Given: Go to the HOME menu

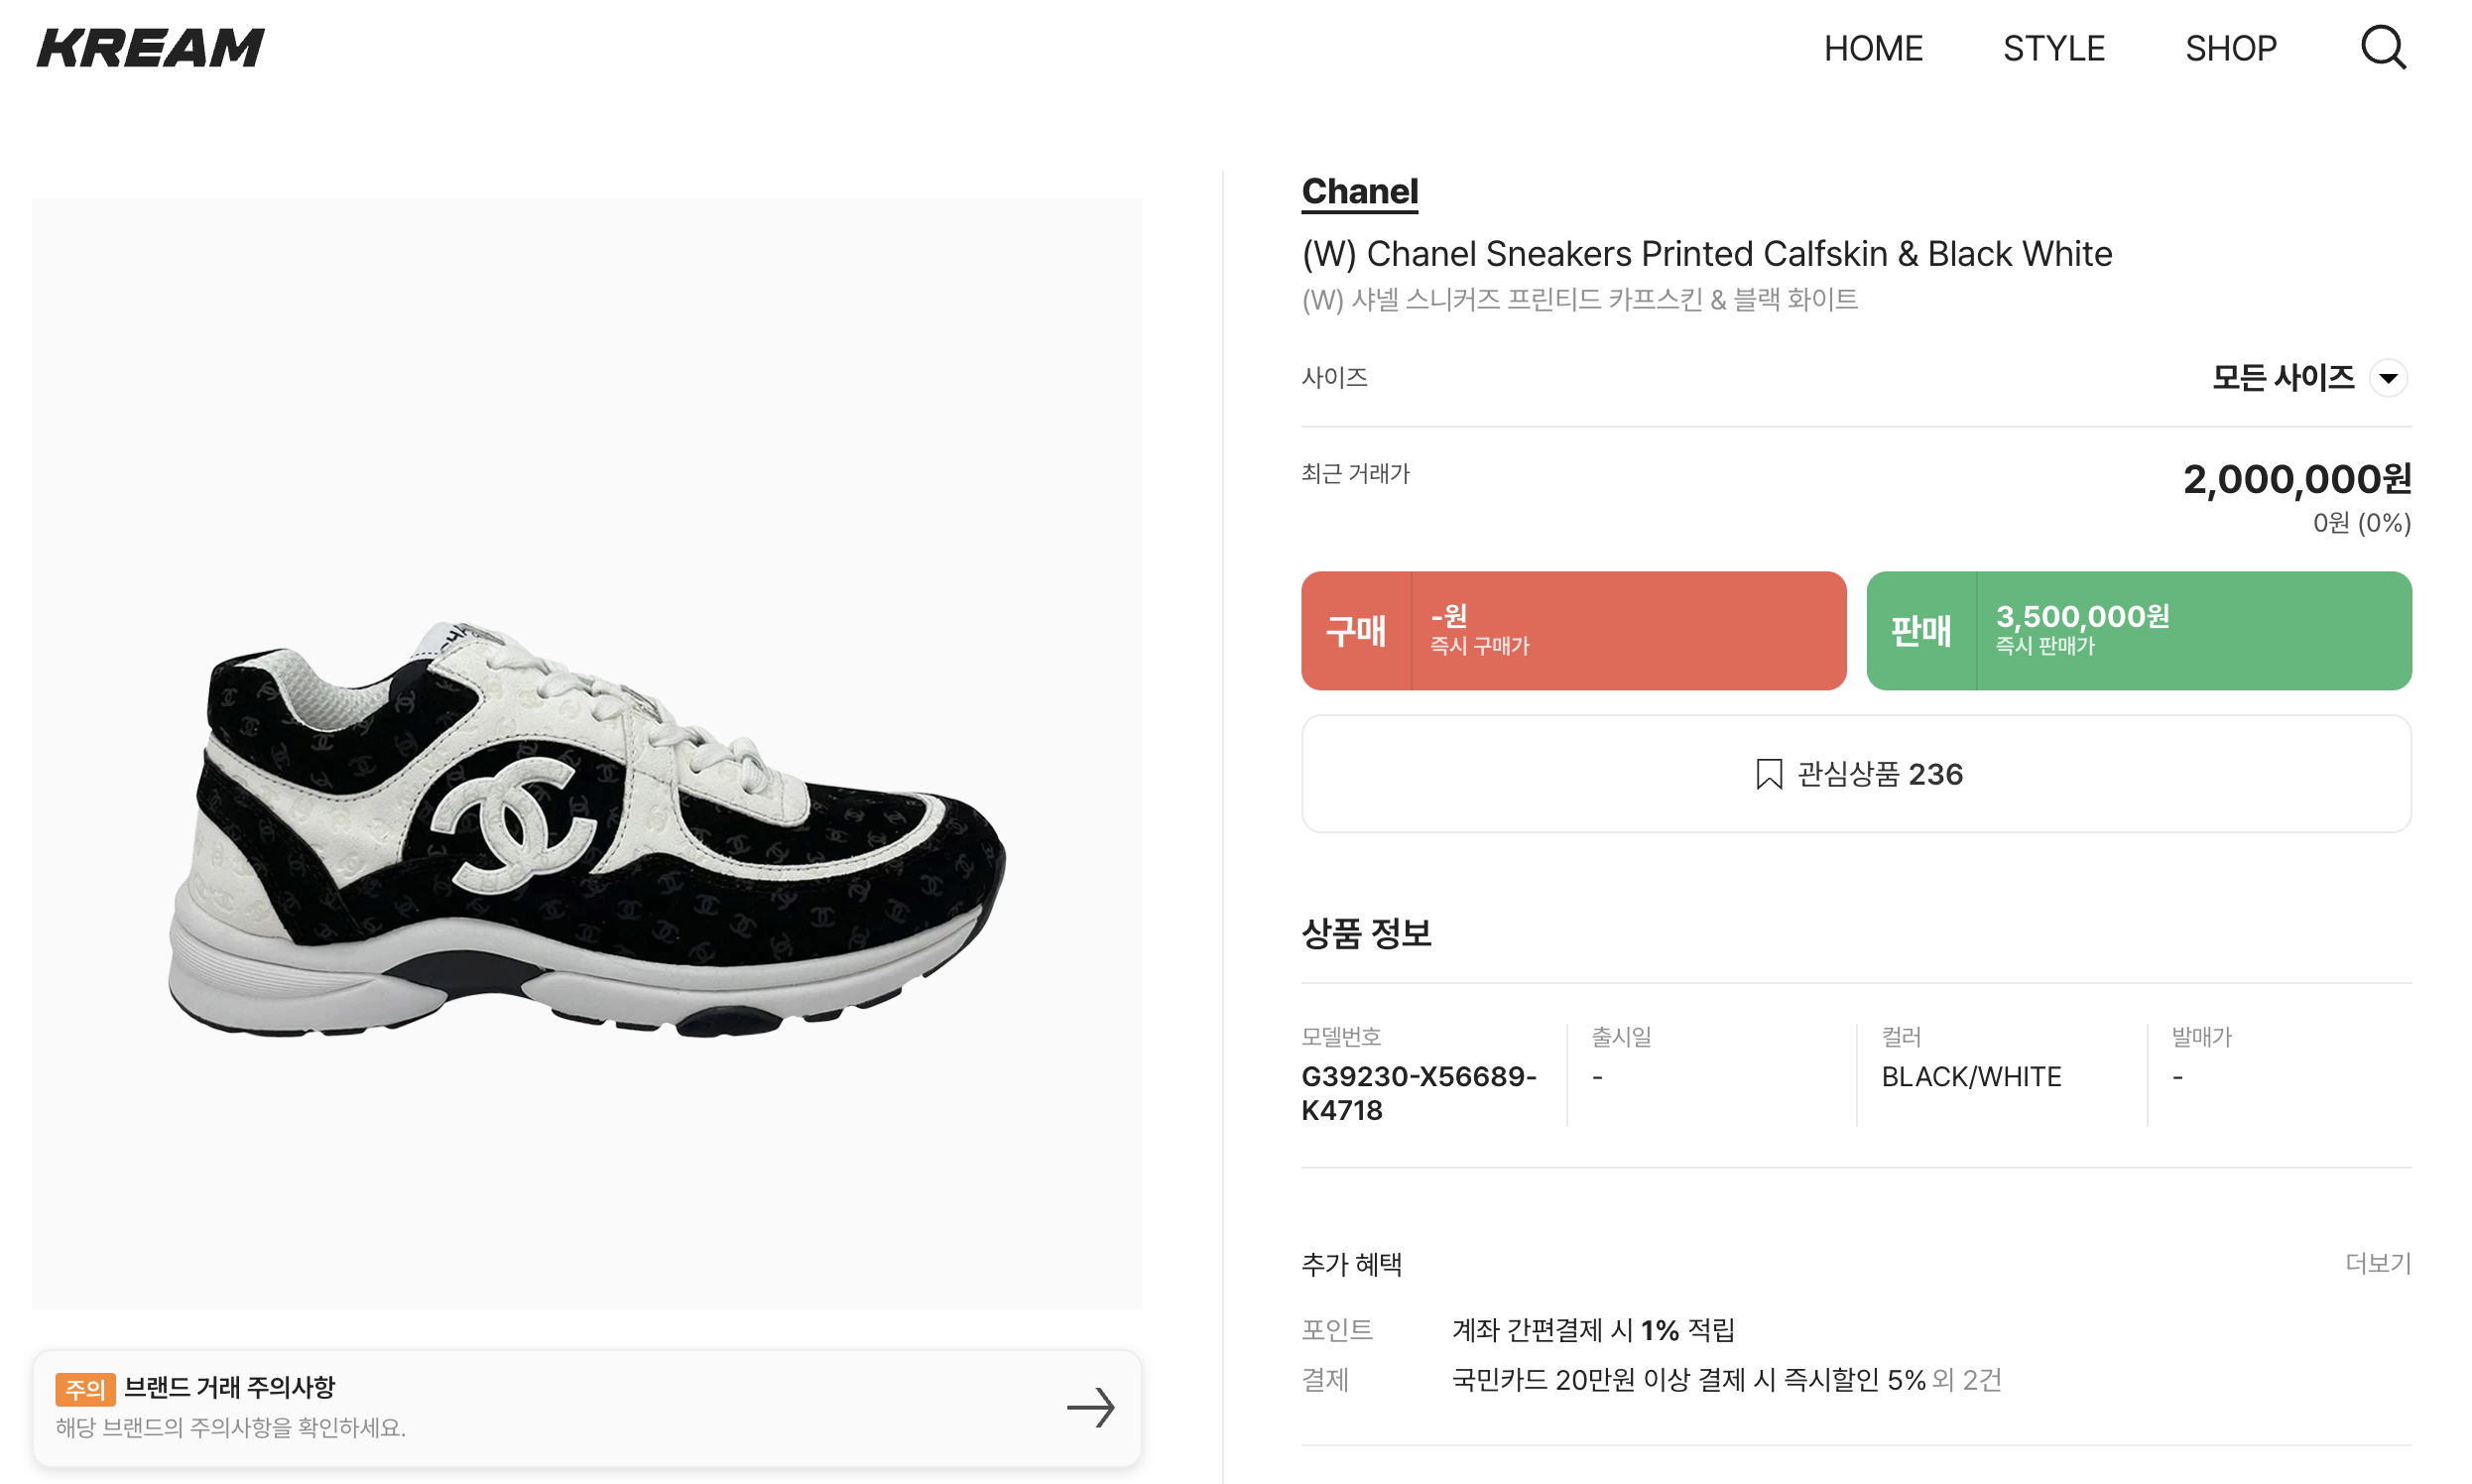Looking at the screenshot, I should click(x=1873, y=48).
